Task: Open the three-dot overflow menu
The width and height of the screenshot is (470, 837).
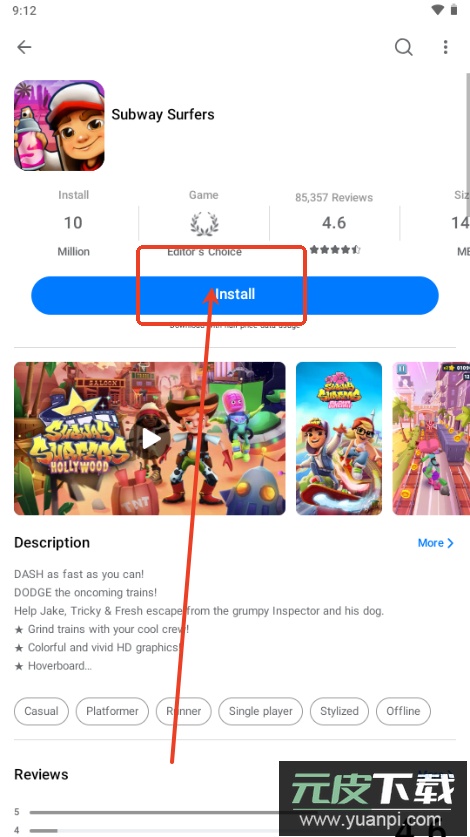Action: pos(445,47)
